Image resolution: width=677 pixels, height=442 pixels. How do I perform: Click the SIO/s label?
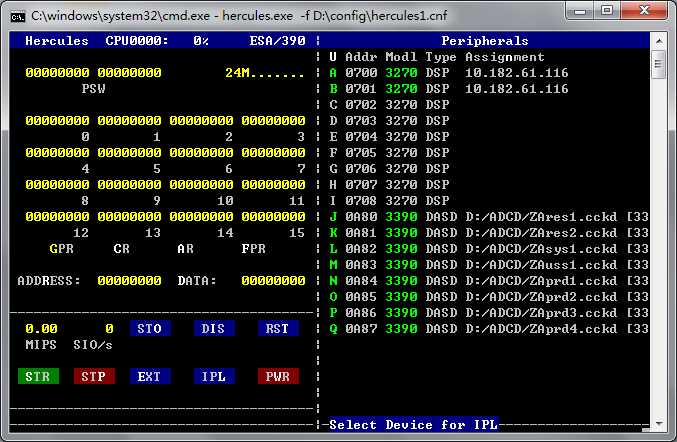pyautogui.click(x=93, y=344)
